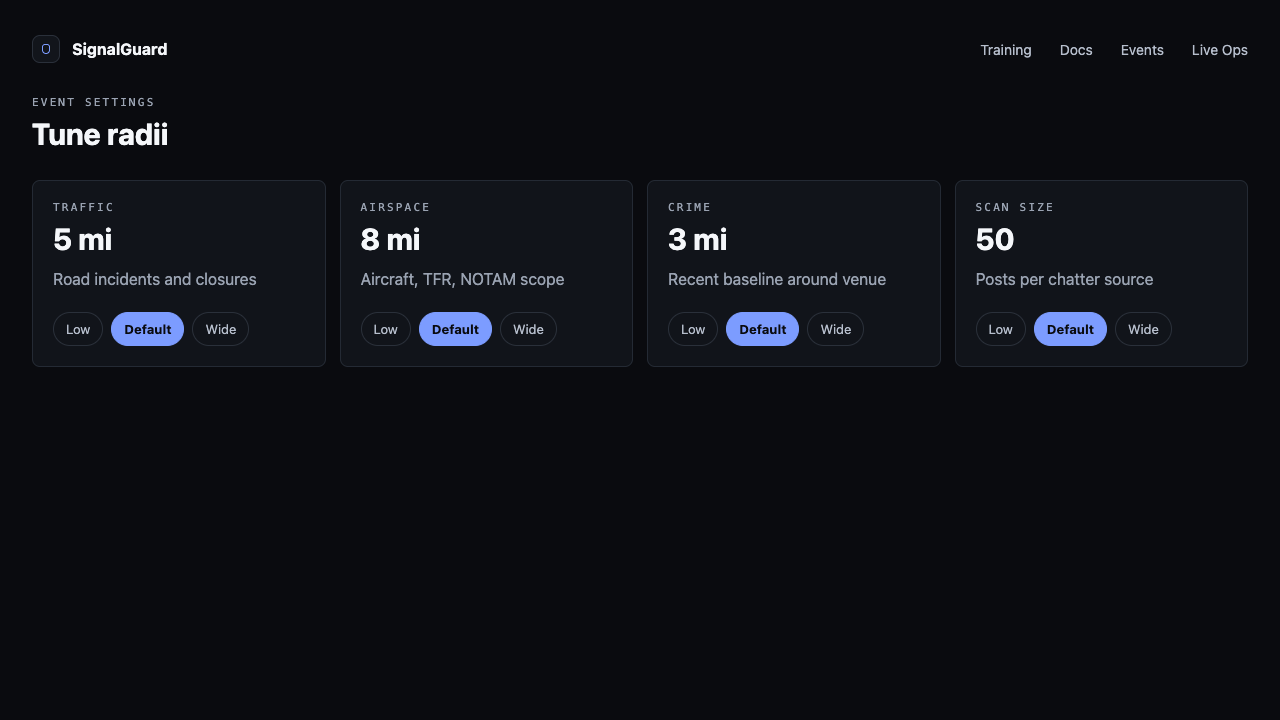The height and width of the screenshot is (720, 1280).
Task: Open the SignalGuard home link
Action: click(100, 49)
